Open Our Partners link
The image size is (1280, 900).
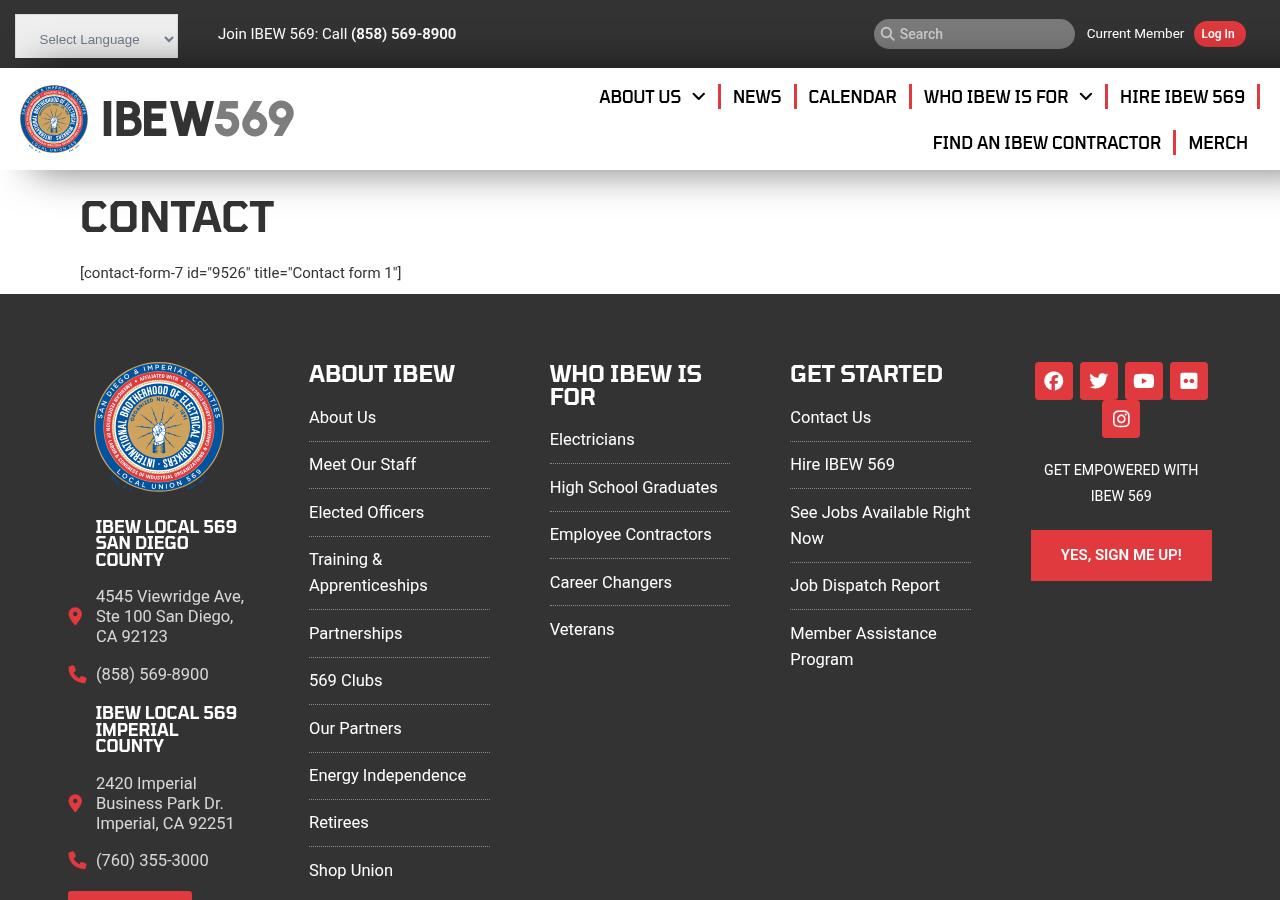point(355,729)
